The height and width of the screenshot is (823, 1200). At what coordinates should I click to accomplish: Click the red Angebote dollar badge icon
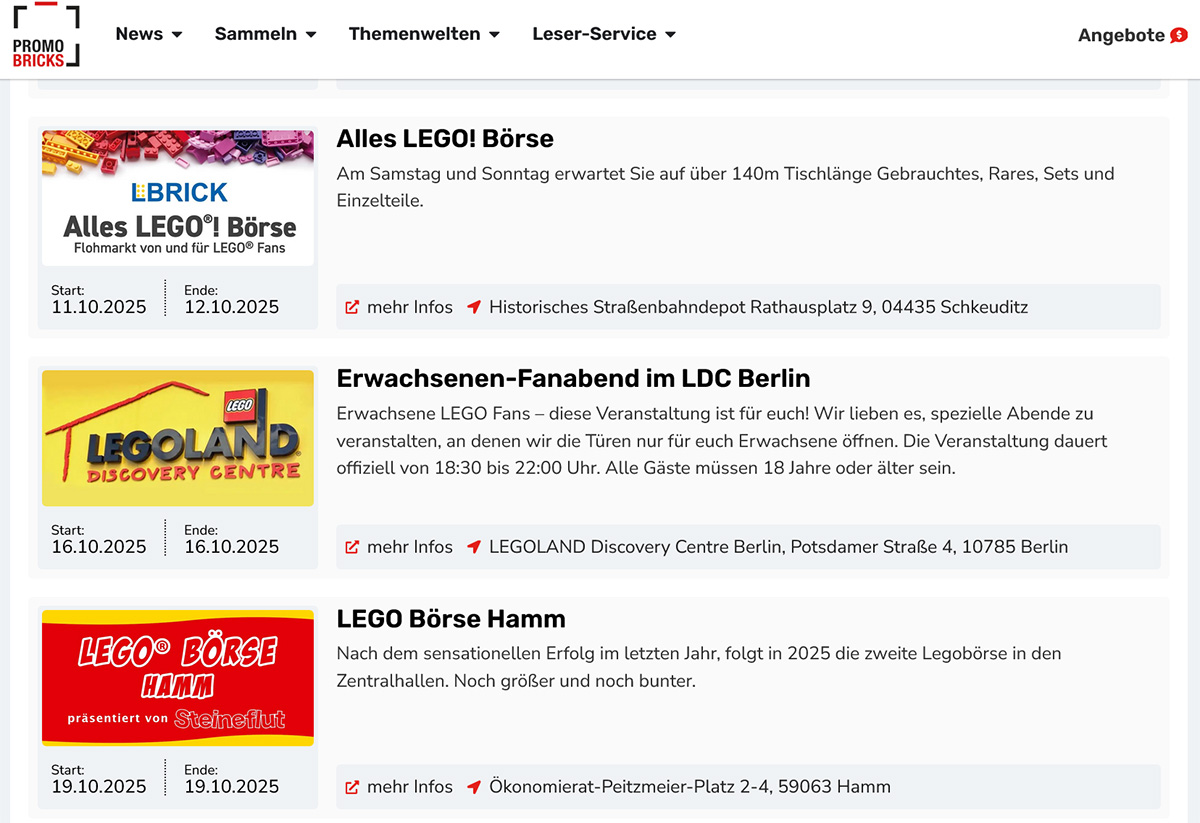pos(1179,35)
